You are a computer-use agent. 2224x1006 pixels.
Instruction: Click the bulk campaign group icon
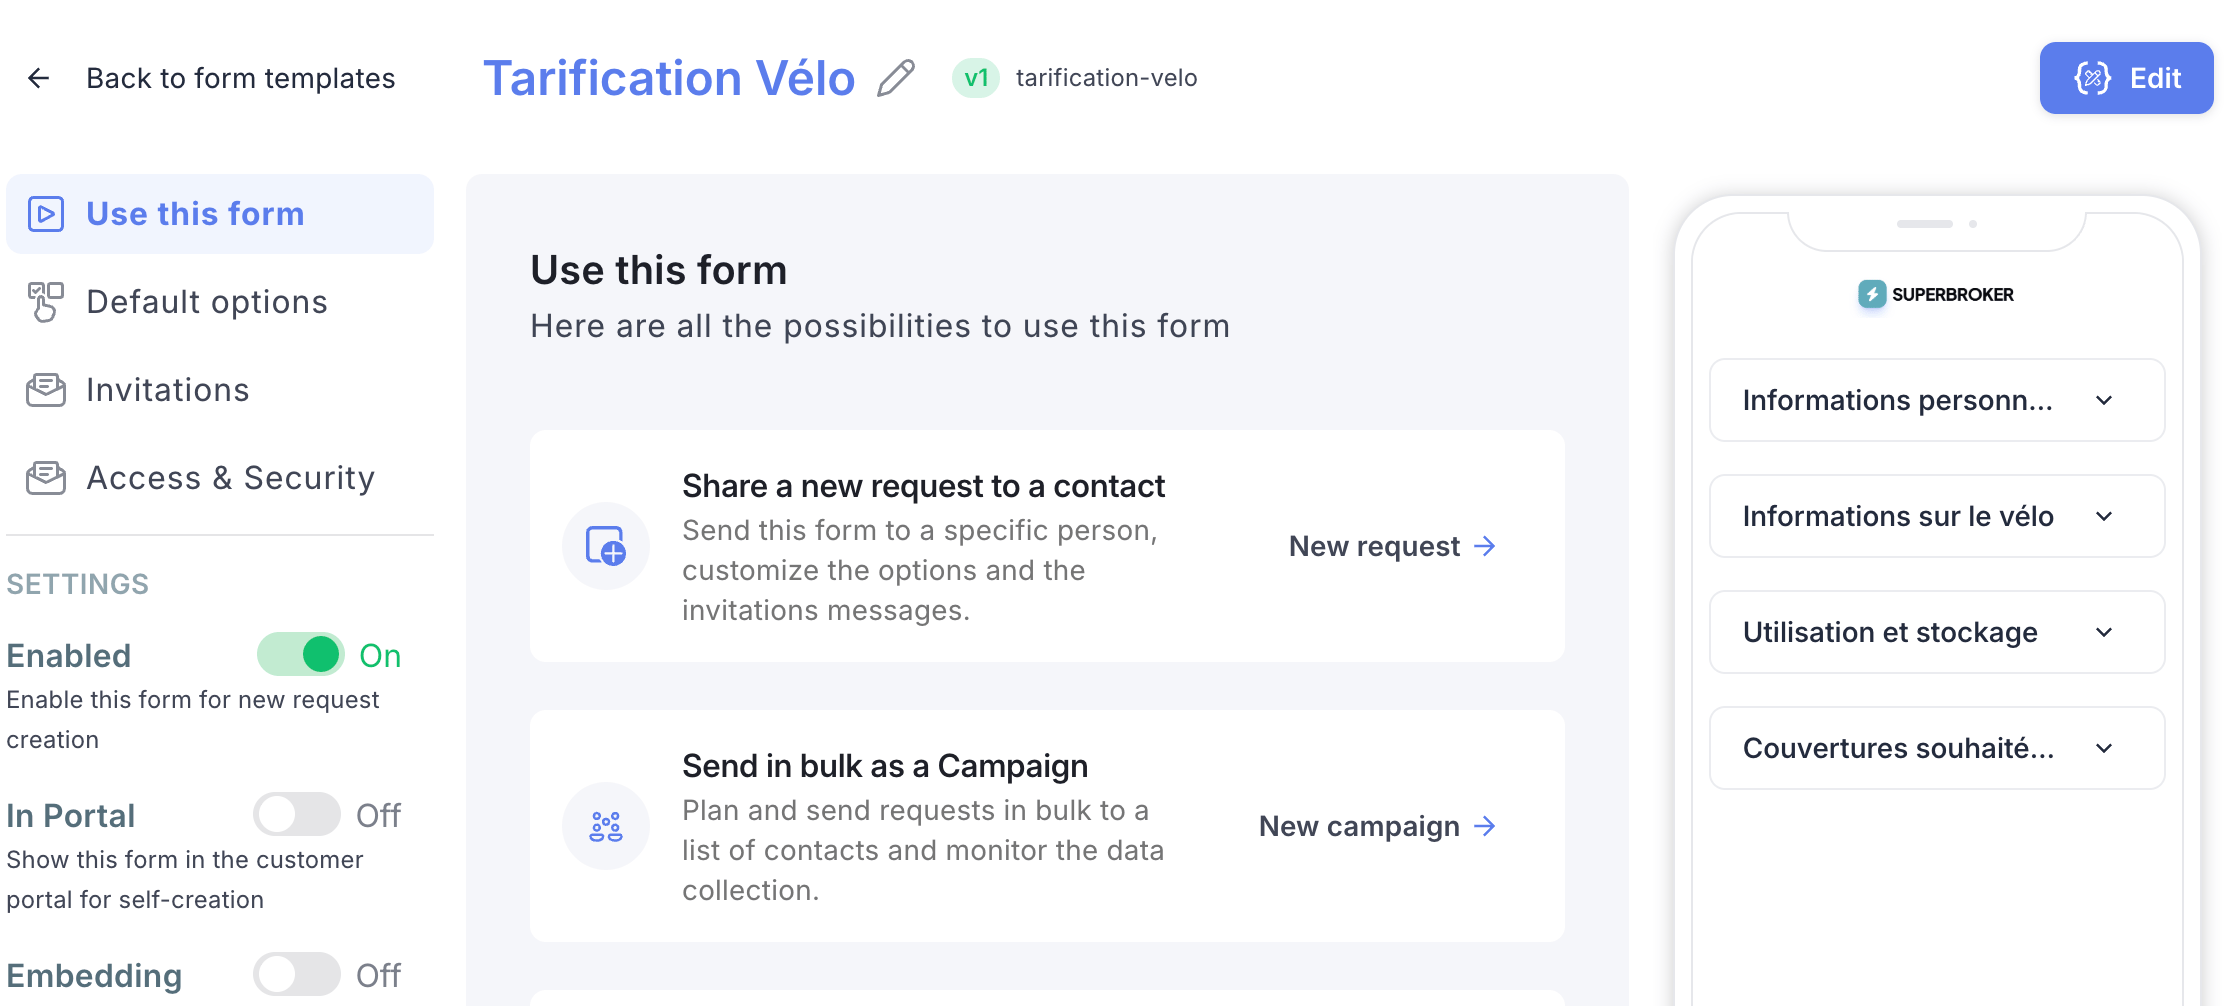click(x=606, y=826)
